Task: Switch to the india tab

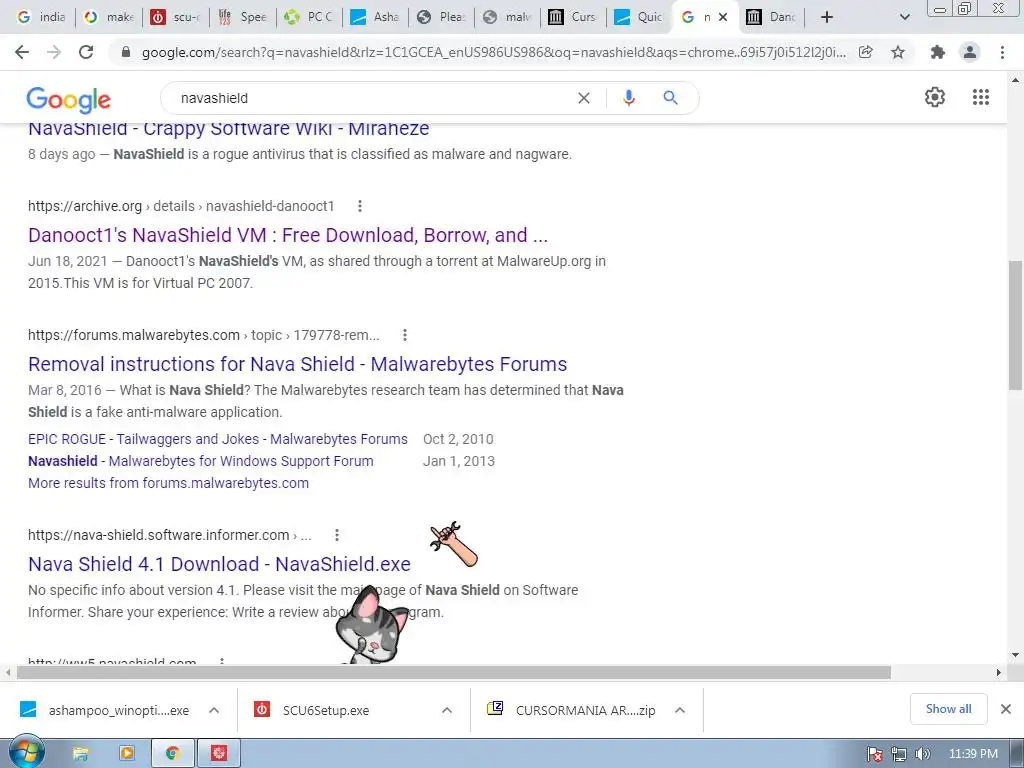Action: (40, 17)
